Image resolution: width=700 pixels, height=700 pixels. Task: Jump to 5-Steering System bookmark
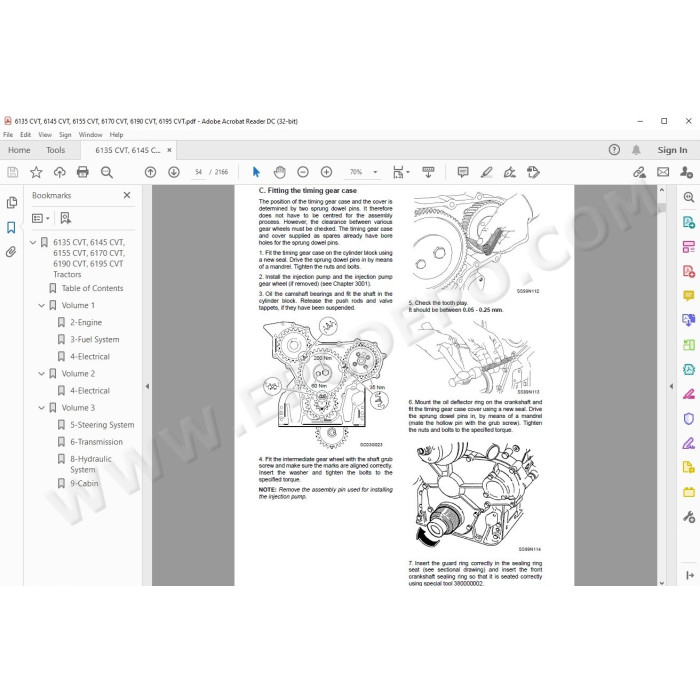102,425
